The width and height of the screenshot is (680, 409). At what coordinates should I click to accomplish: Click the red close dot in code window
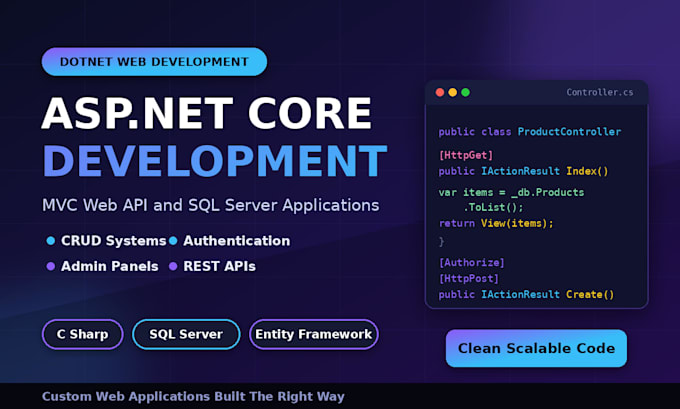[440, 92]
